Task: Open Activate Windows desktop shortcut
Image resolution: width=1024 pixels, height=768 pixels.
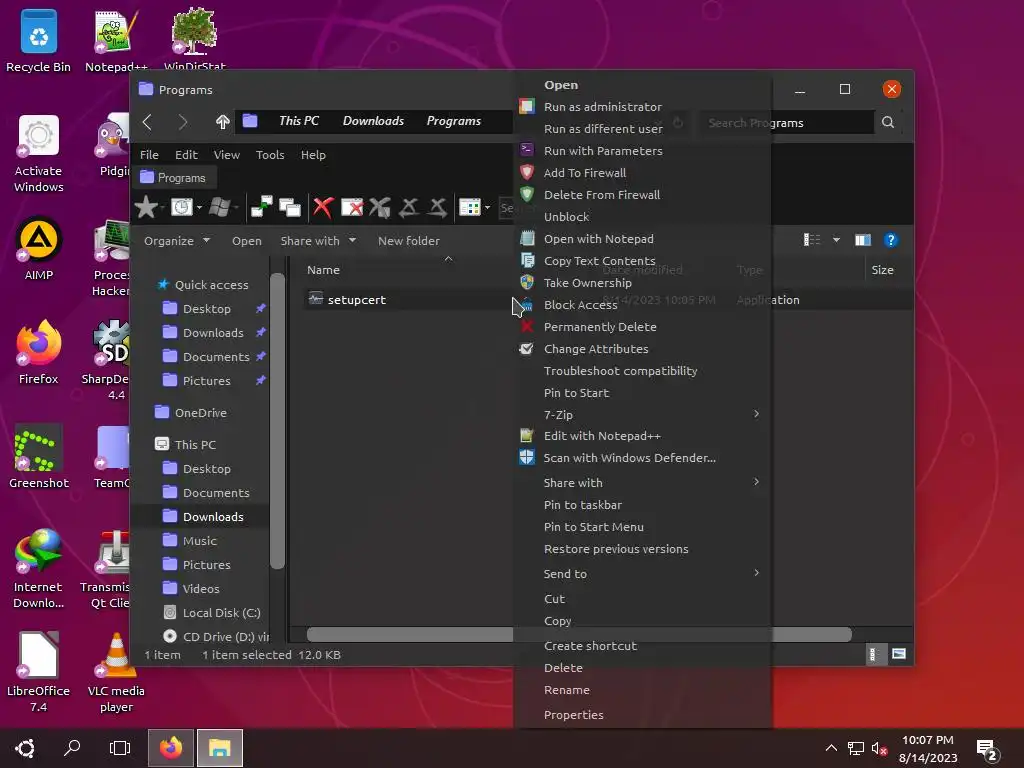Action: (x=39, y=154)
